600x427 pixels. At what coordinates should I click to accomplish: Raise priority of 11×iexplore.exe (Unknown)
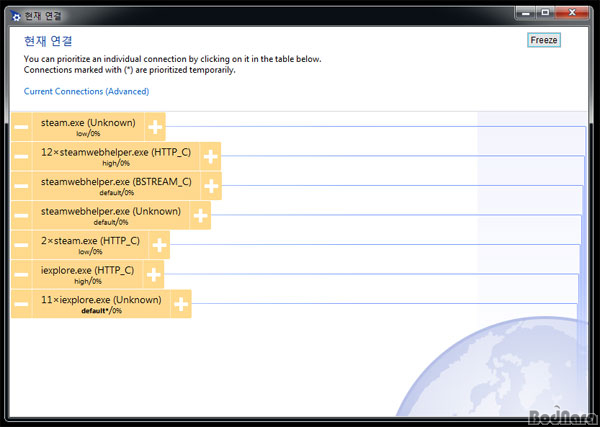point(181,303)
